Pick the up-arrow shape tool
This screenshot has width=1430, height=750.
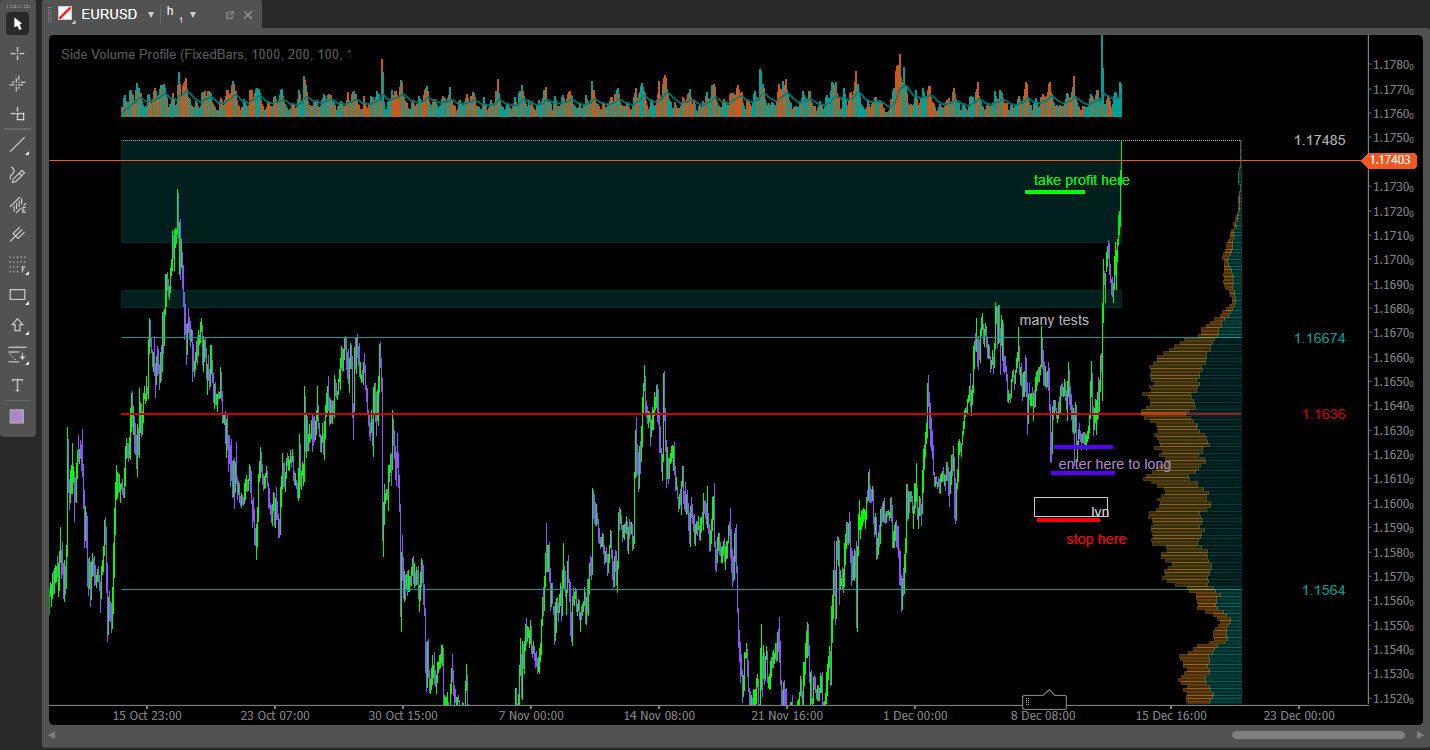click(17, 325)
